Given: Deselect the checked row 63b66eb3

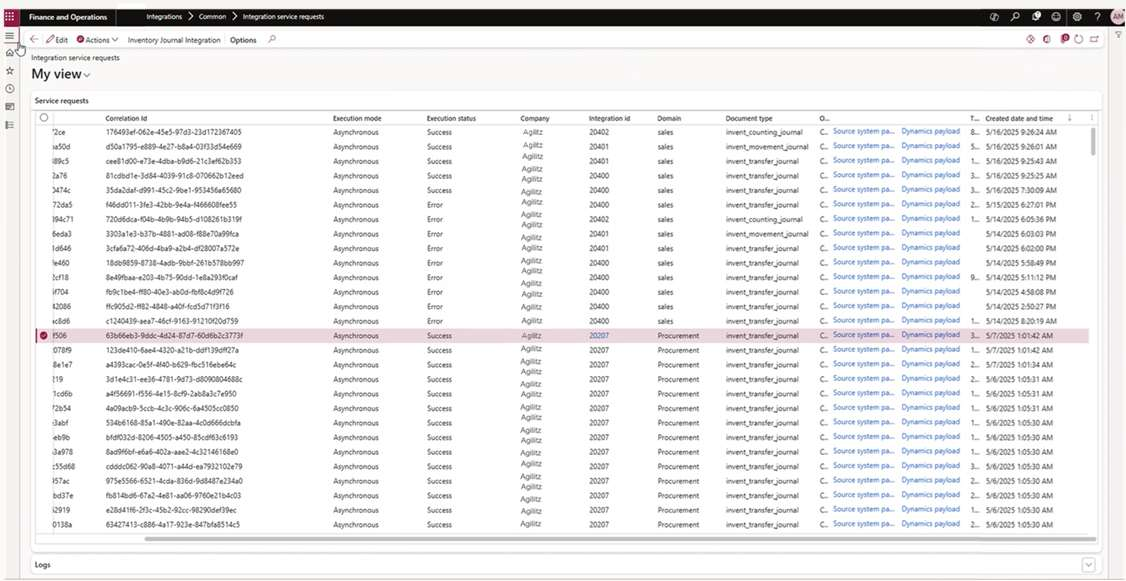Looking at the screenshot, I should 44,335.
